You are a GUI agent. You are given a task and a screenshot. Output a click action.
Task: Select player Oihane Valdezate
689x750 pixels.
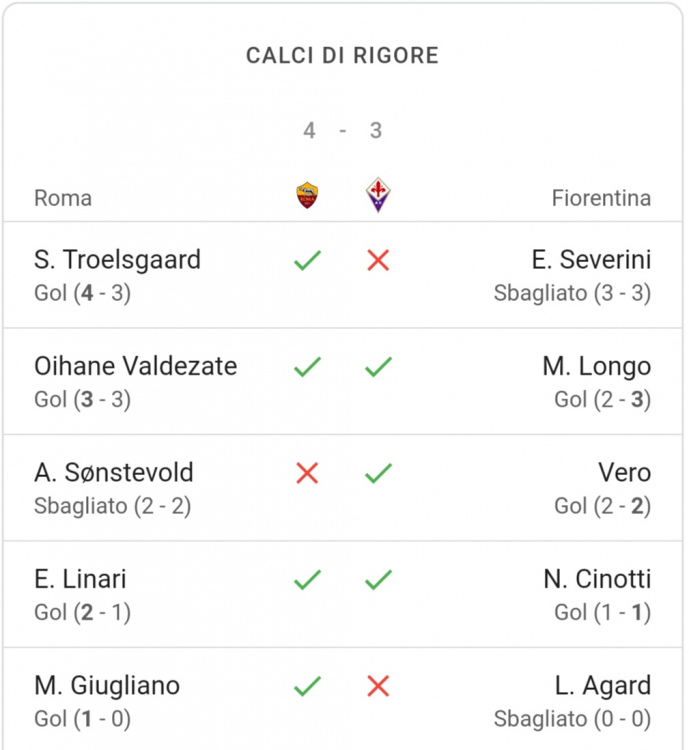tap(135, 366)
